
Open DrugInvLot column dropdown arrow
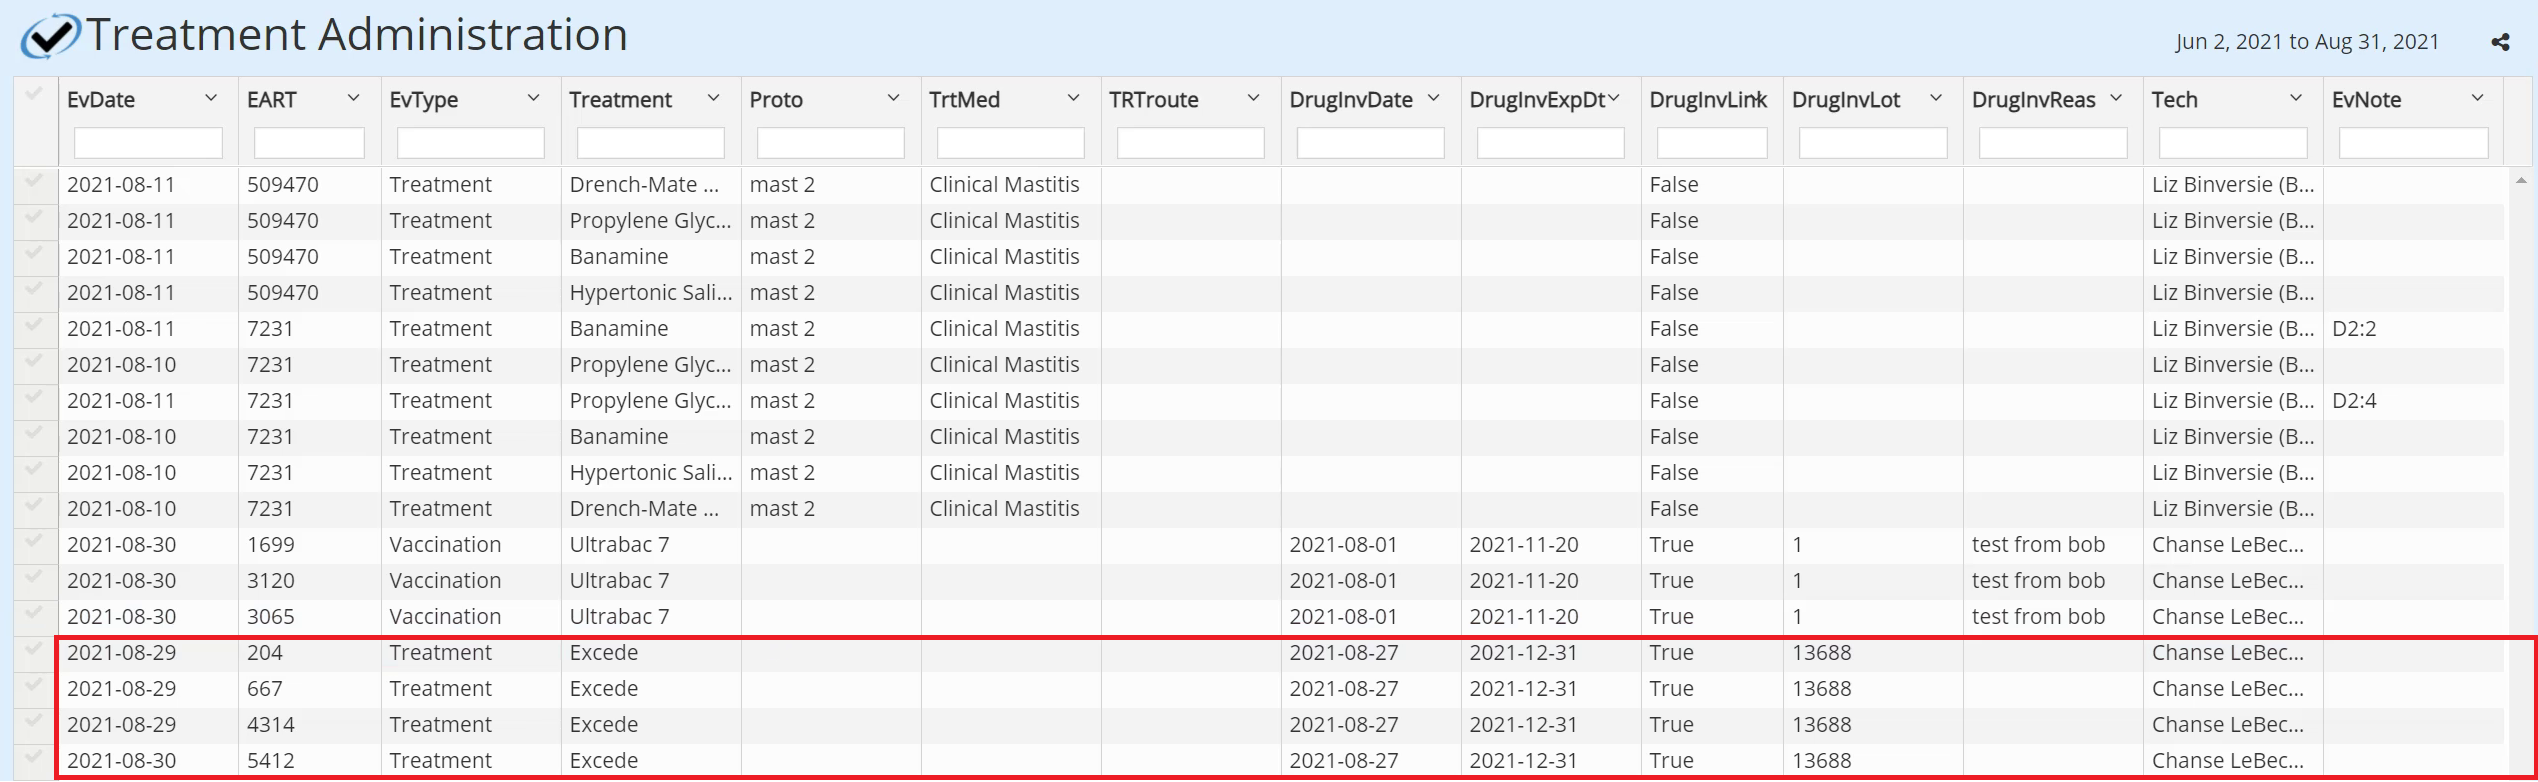click(1935, 98)
